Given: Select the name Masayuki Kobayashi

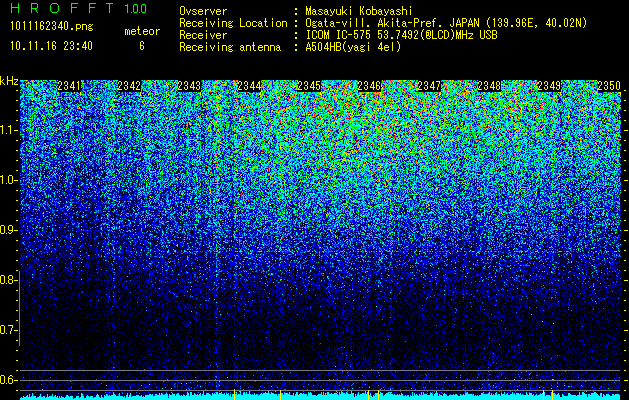Looking at the screenshot, I should coord(359,12).
